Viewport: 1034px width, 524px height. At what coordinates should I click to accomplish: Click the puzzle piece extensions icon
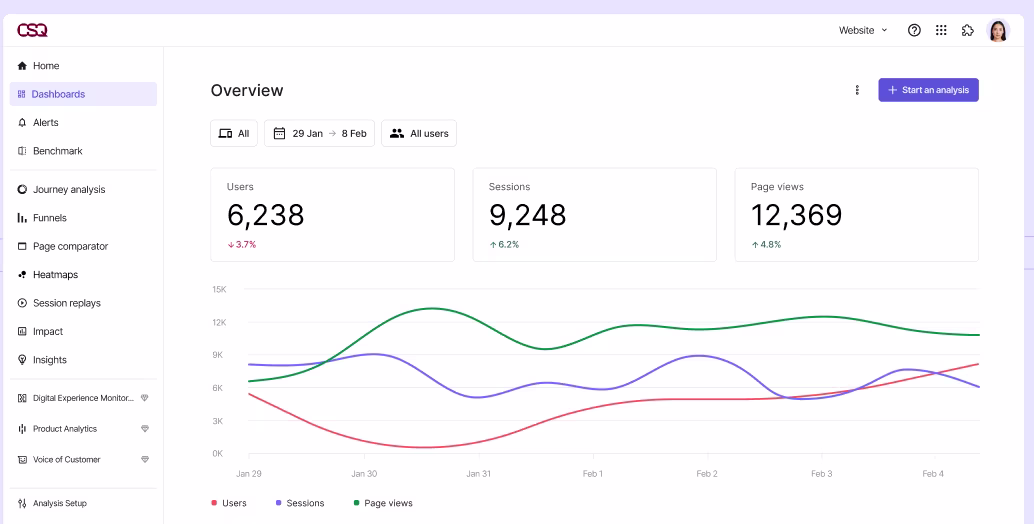967,30
